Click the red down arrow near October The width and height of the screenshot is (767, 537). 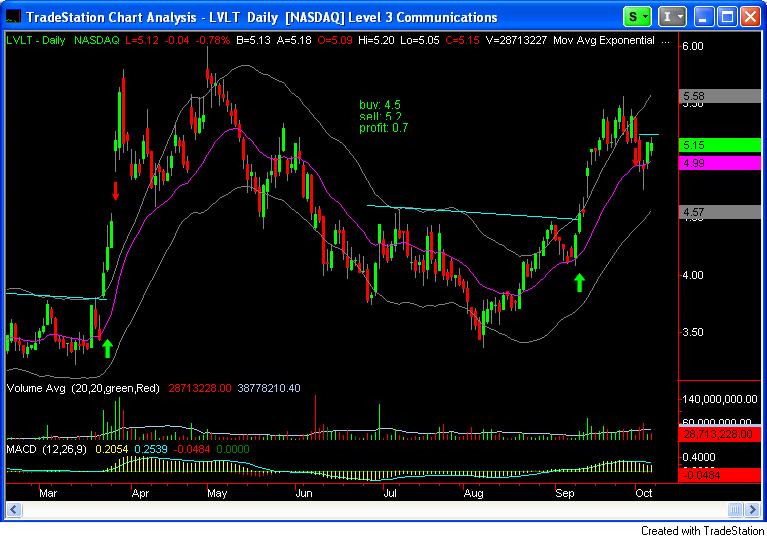pyautogui.click(x=635, y=157)
